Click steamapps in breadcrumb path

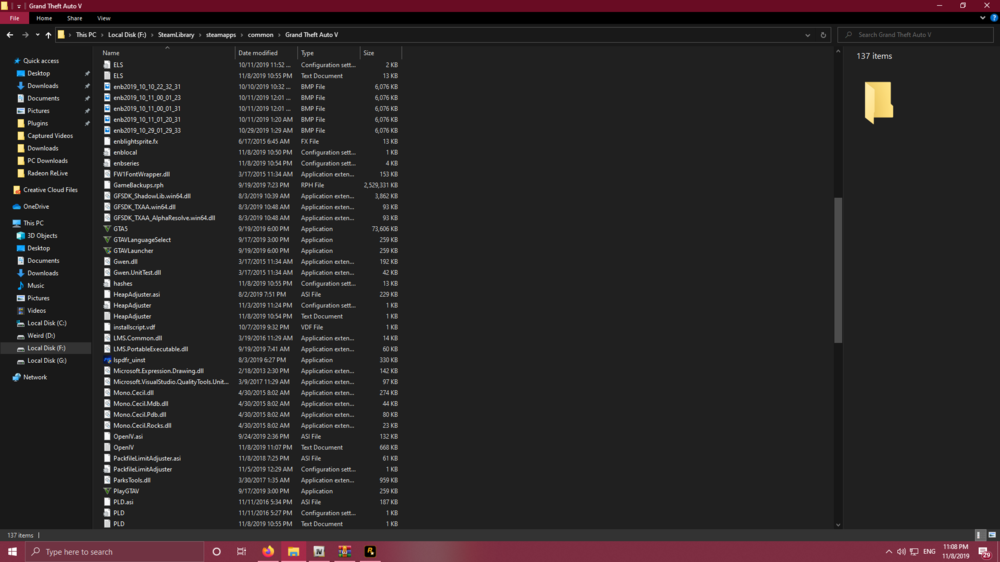(221, 35)
